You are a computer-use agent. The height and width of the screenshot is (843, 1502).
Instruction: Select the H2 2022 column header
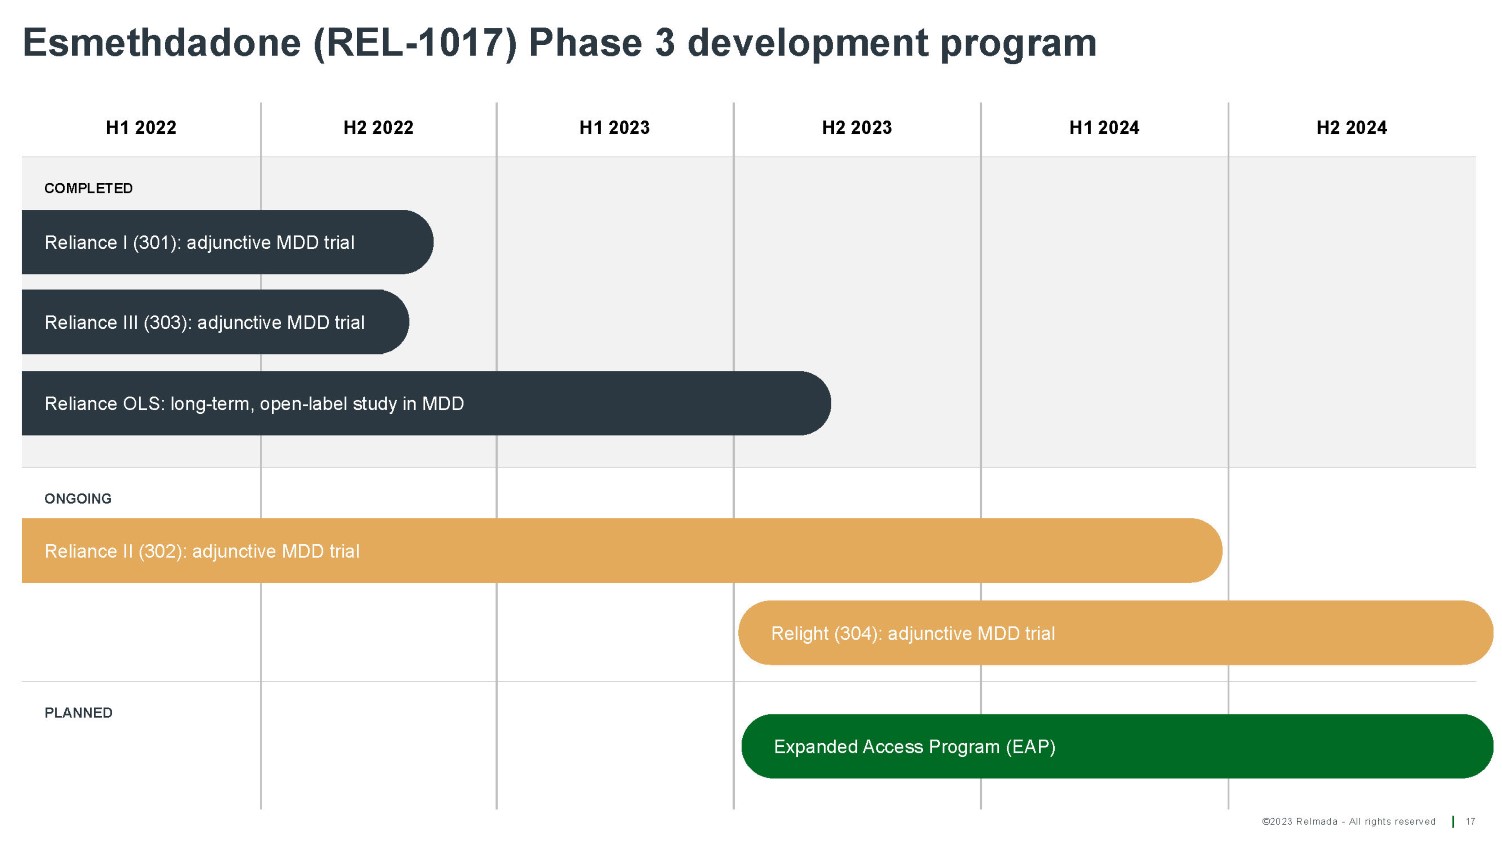(378, 128)
